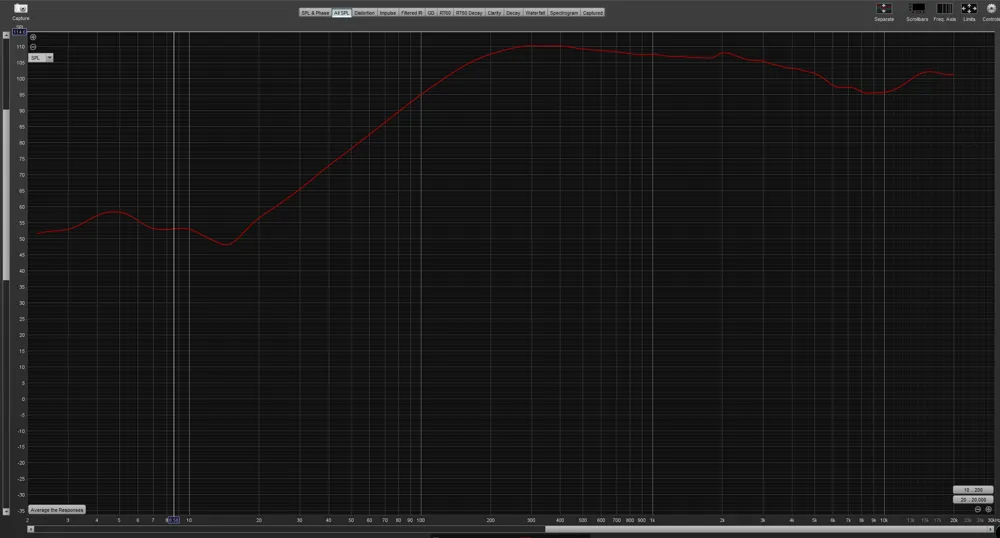The image size is (1000, 538).
Task: Switch to the Spectrogram tab
Action: [x=563, y=13]
